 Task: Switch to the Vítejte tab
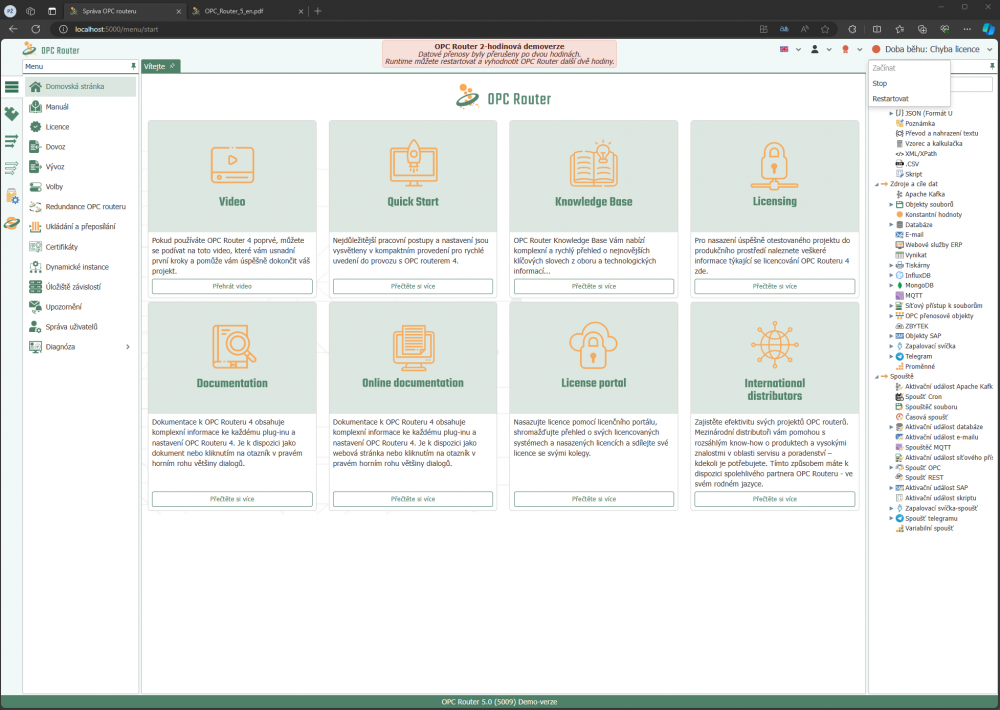[161, 66]
